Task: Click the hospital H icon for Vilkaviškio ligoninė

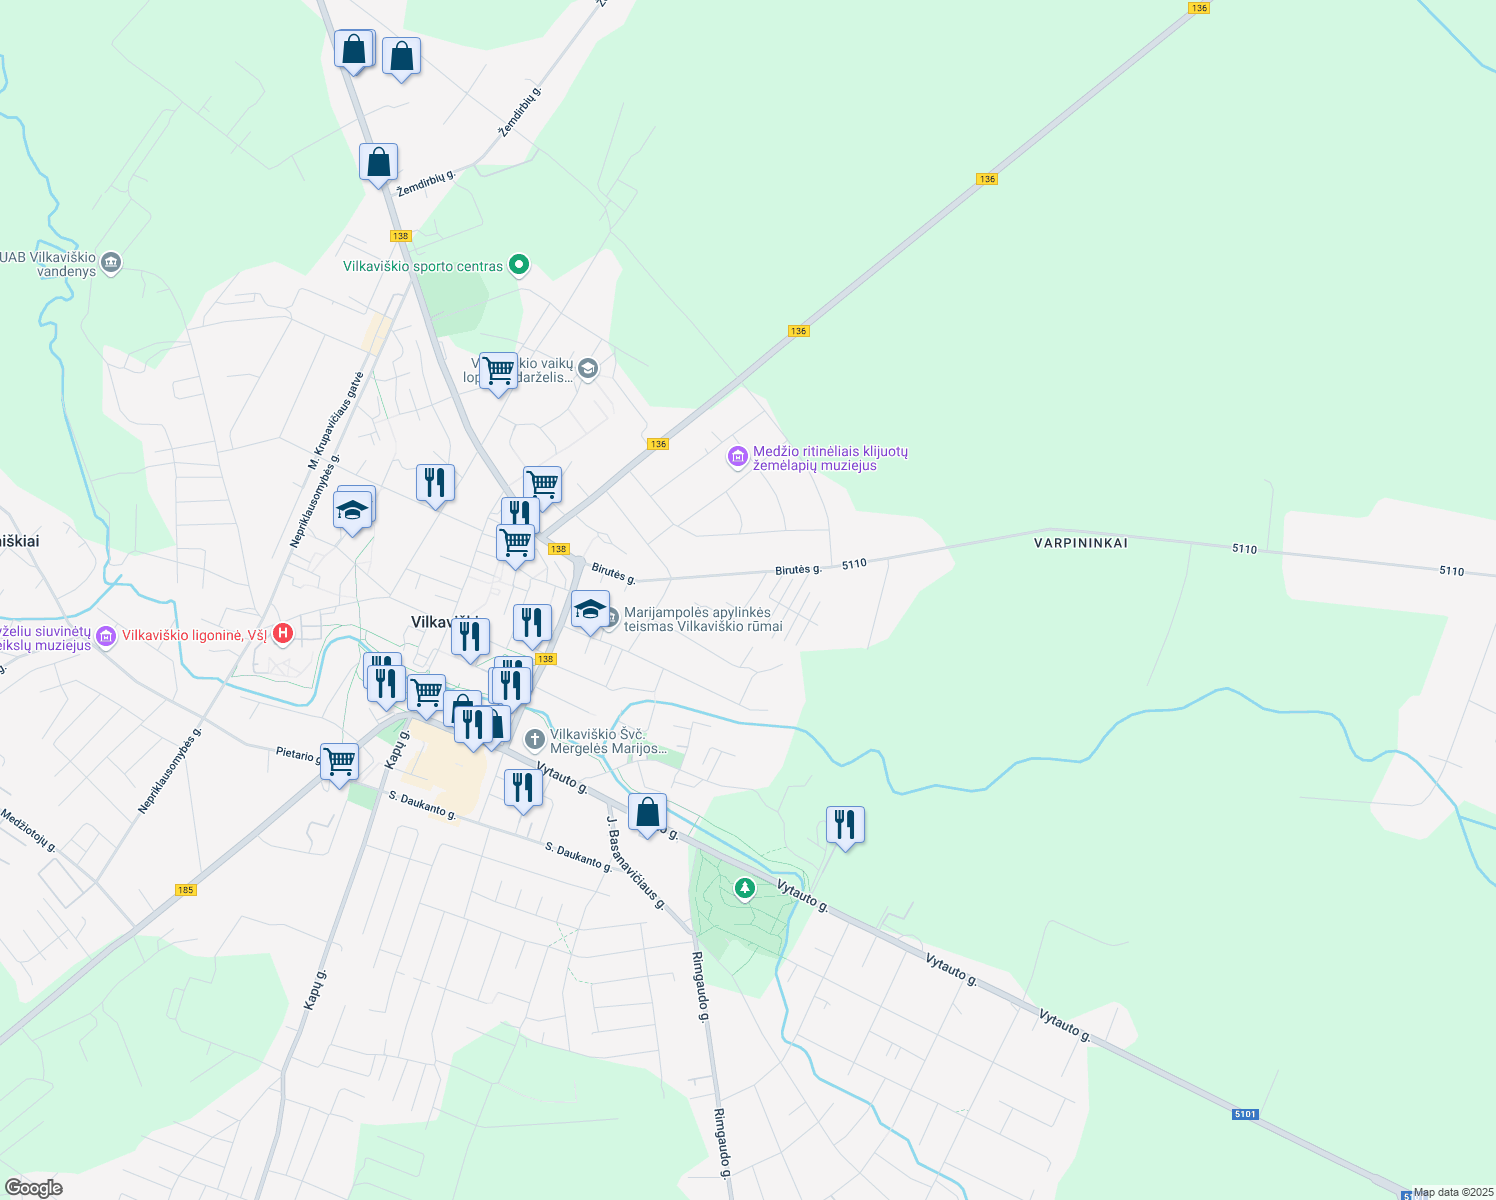Action: (282, 632)
